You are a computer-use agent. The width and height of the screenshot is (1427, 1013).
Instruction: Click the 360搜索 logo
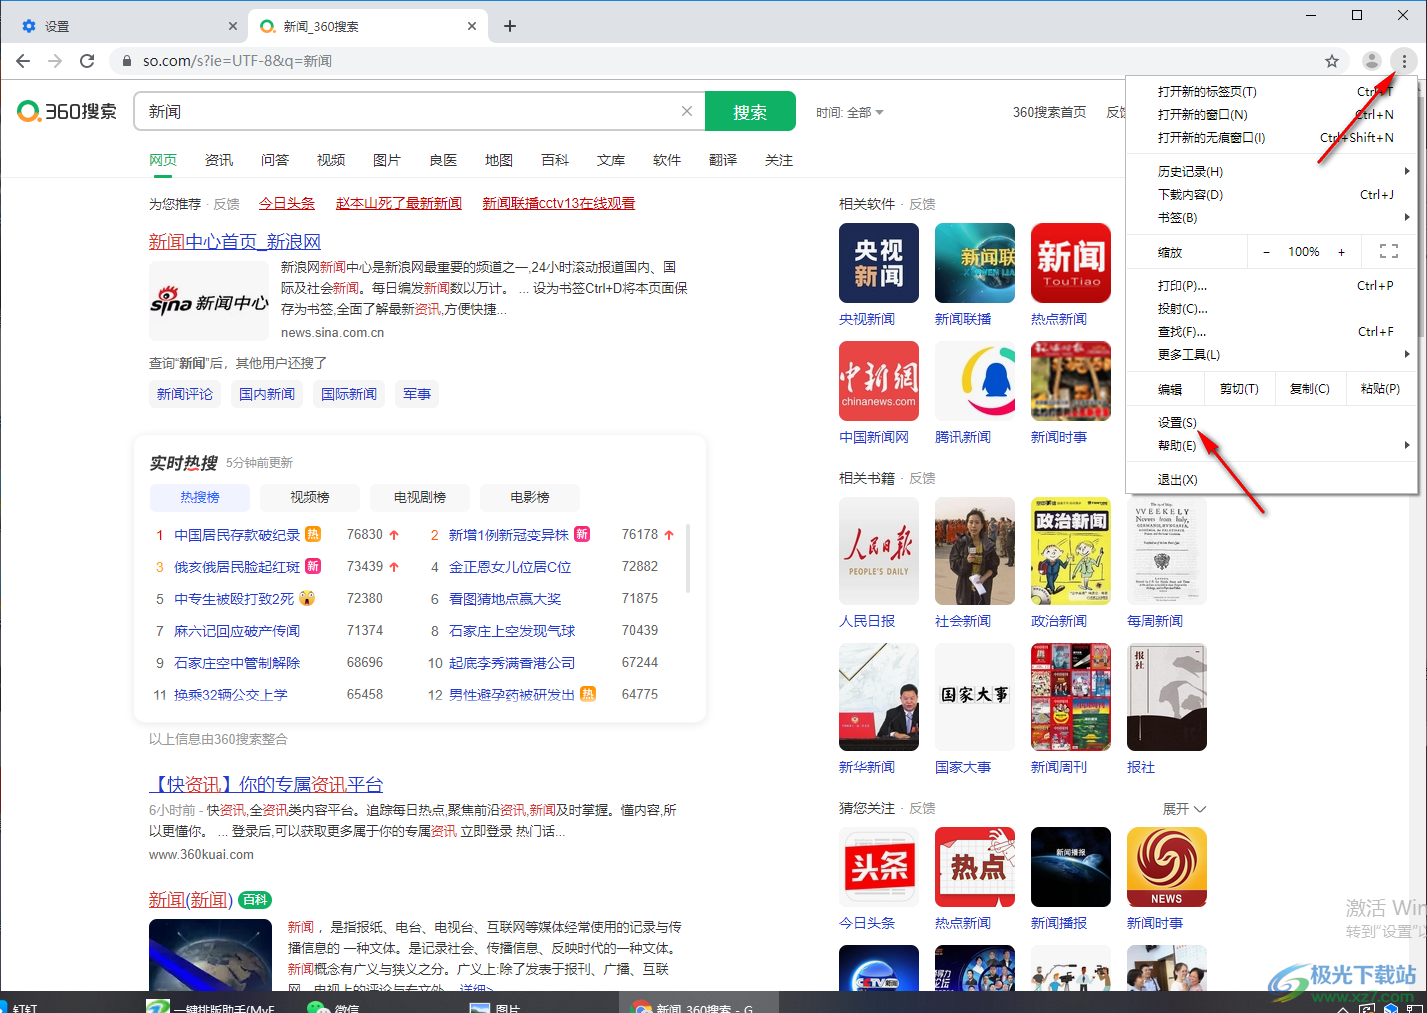click(x=67, y=111)
